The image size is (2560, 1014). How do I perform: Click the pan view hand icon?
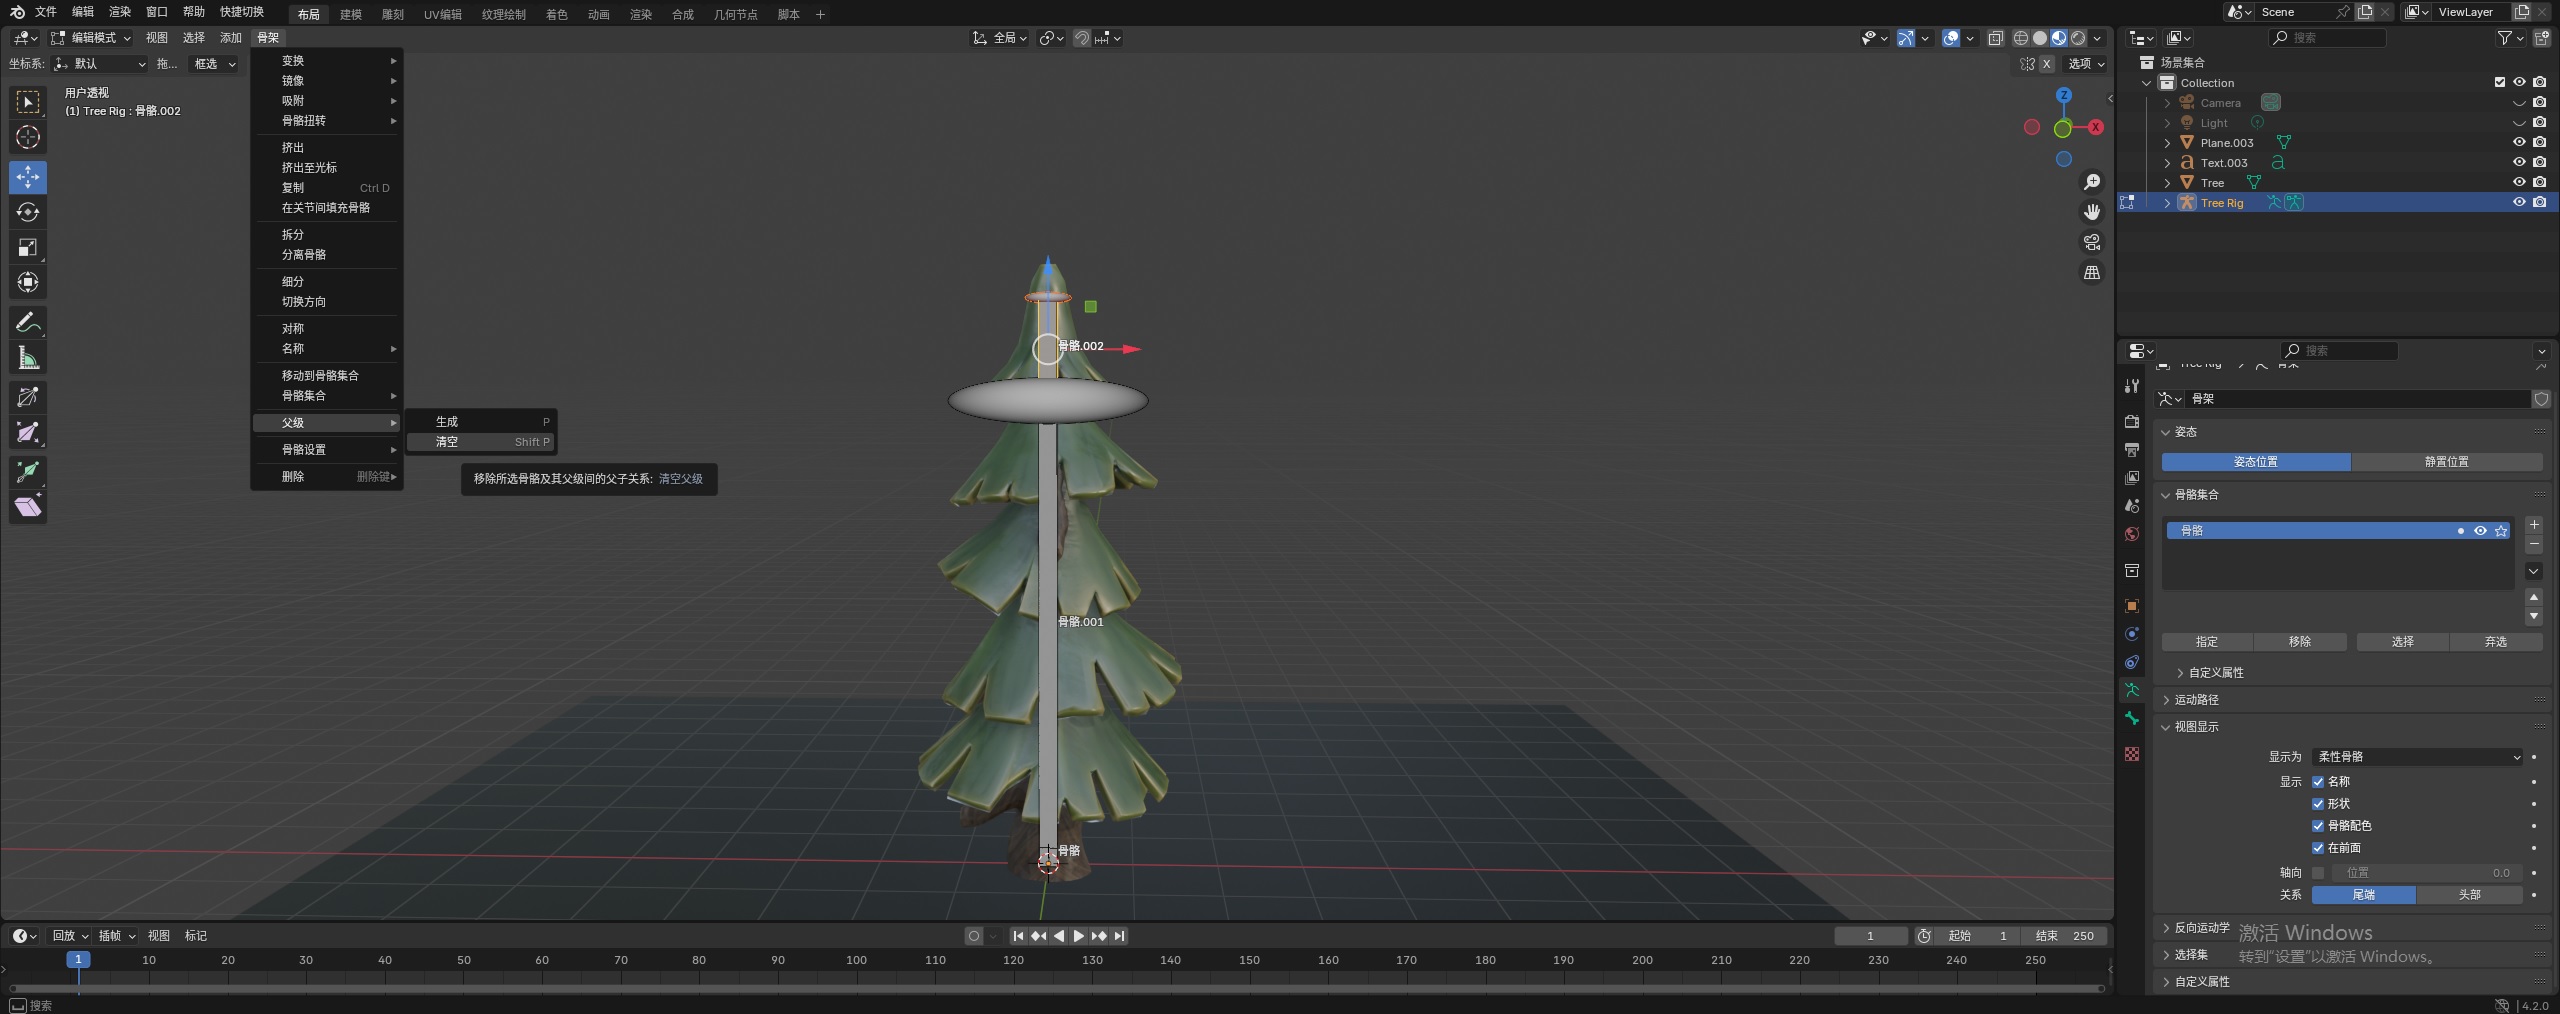coord(2091,212)
